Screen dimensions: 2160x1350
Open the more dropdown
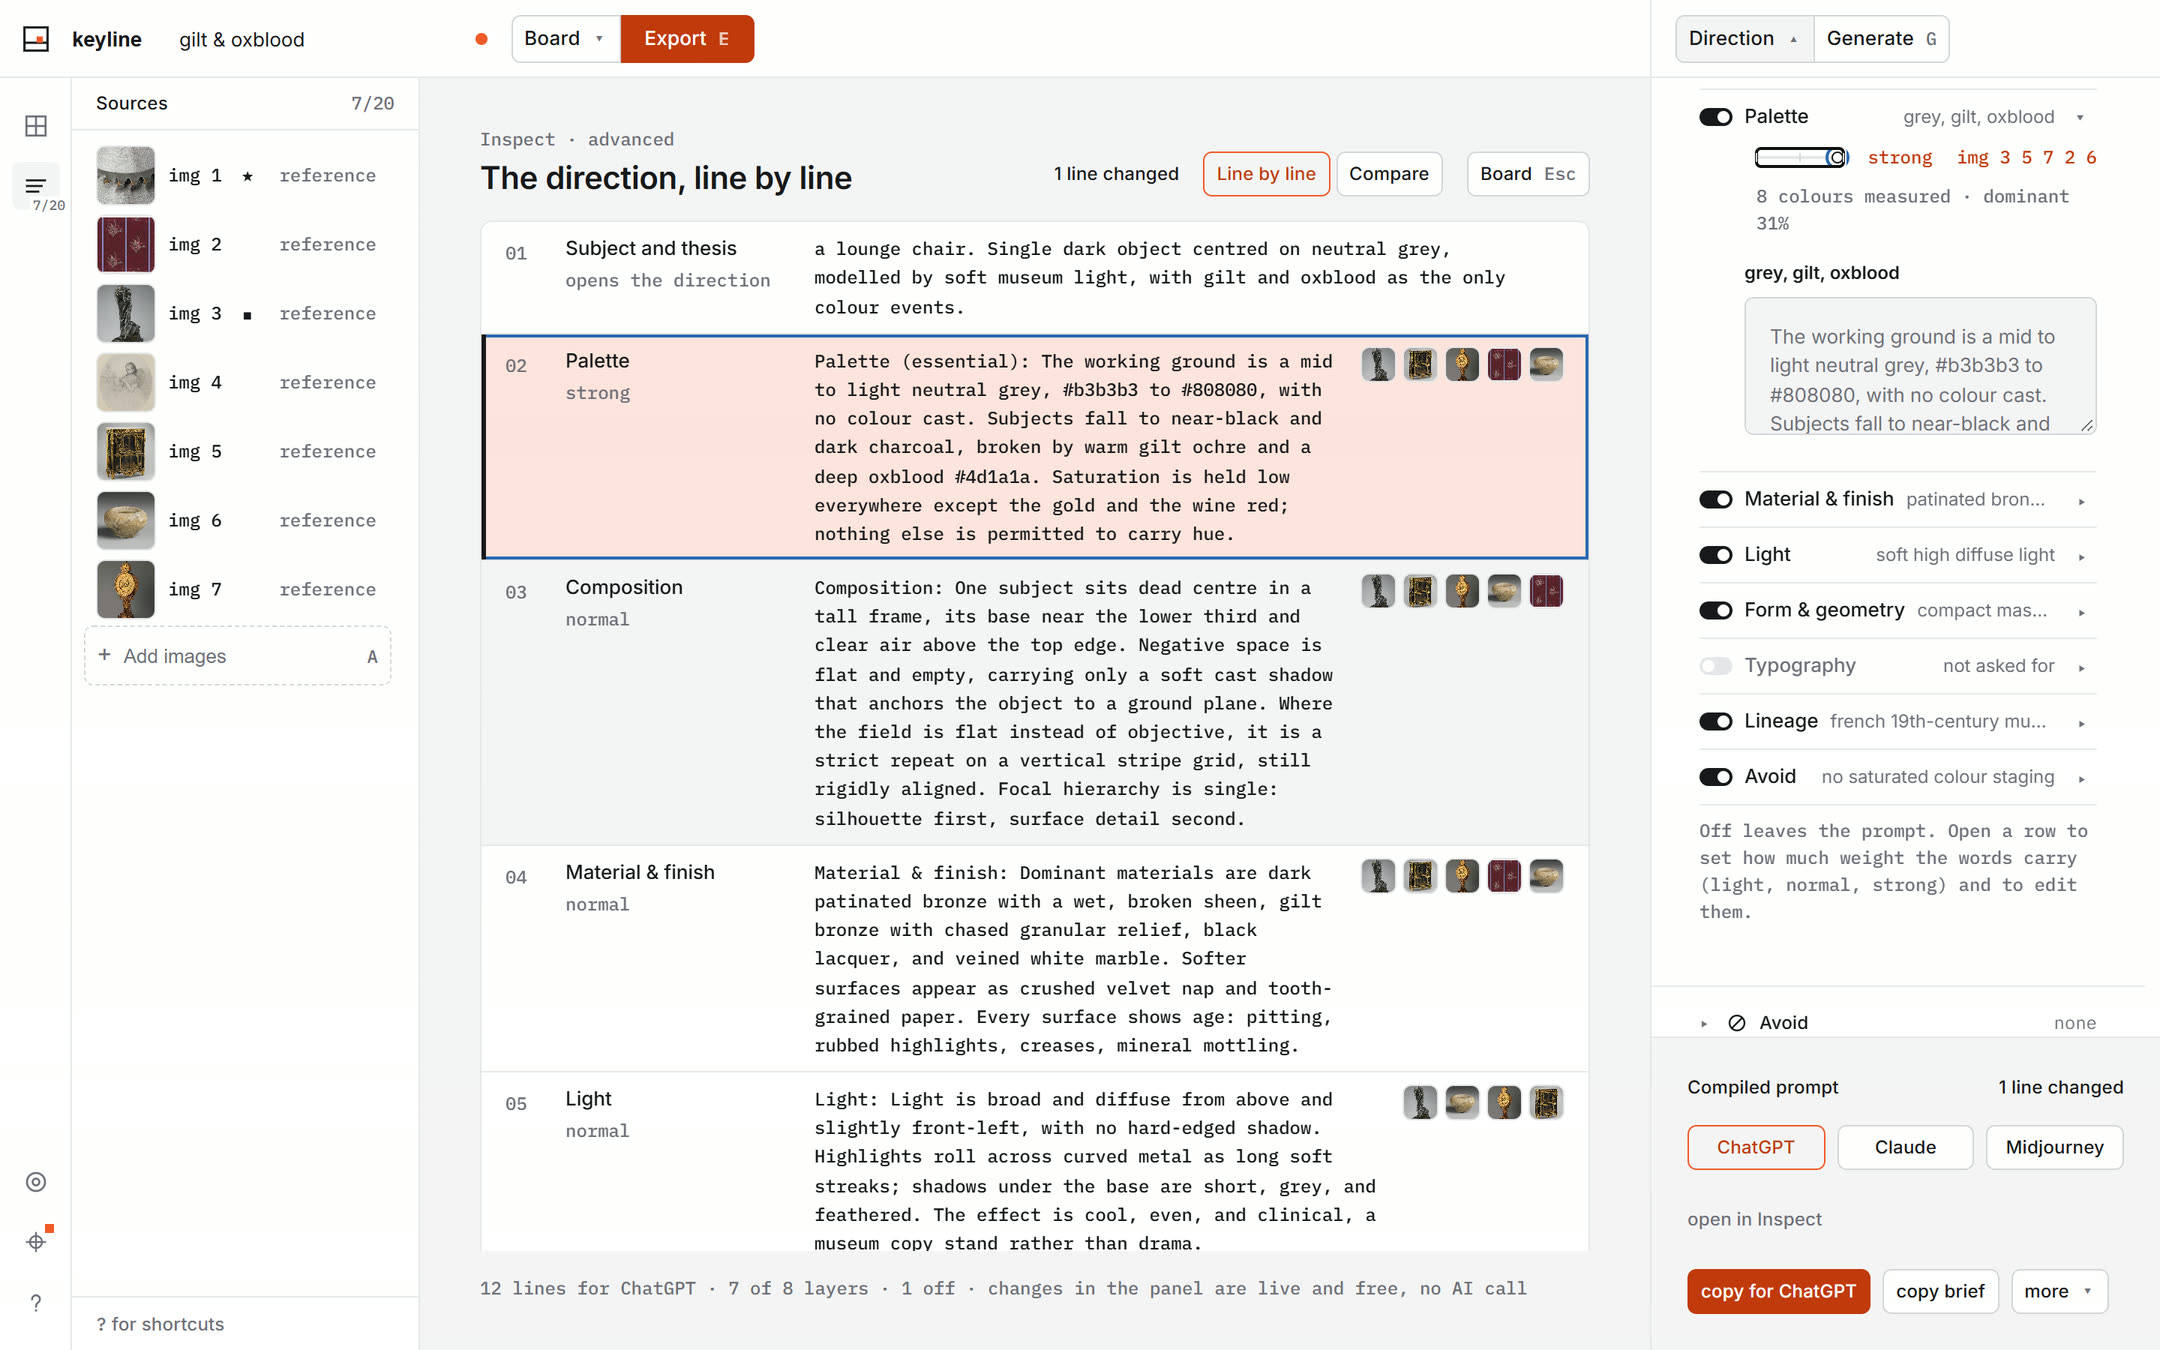(x=2059, y=1291)
